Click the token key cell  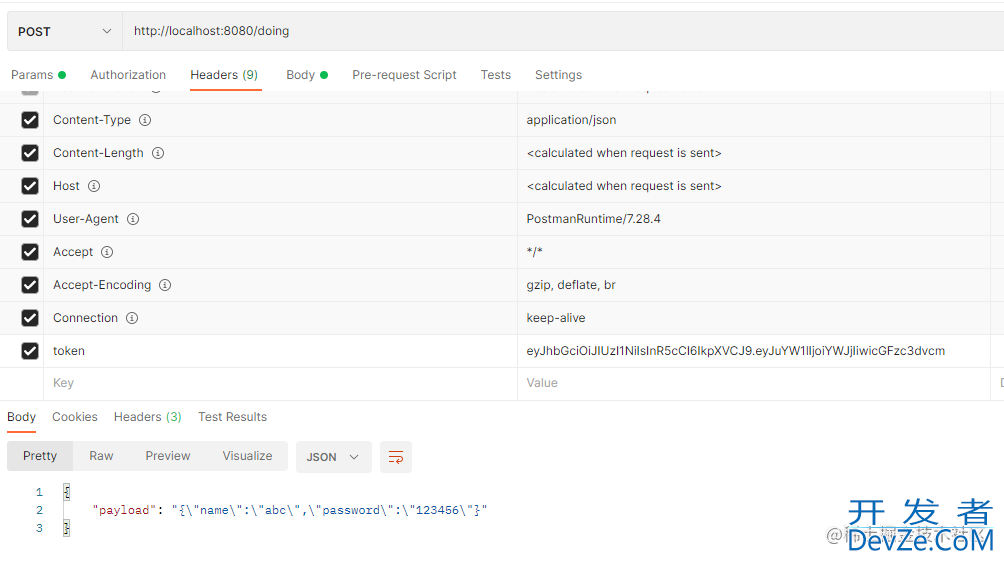280,351
